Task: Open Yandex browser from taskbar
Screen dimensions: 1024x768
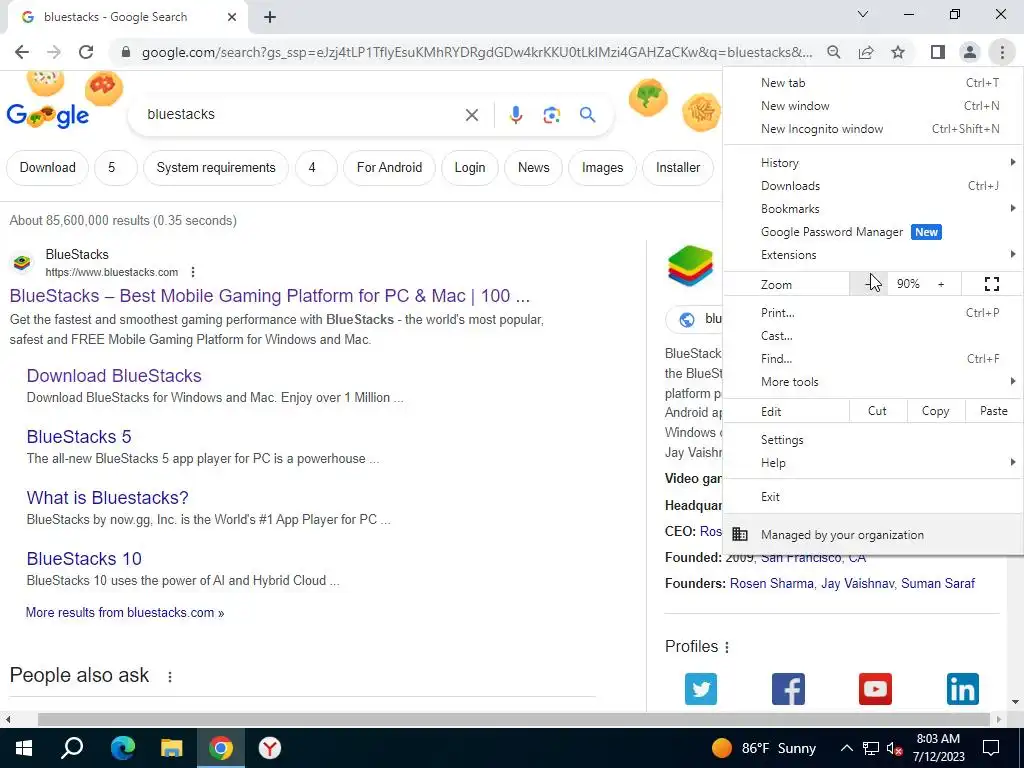Action: pyautogui.click(x=270, y=748)
